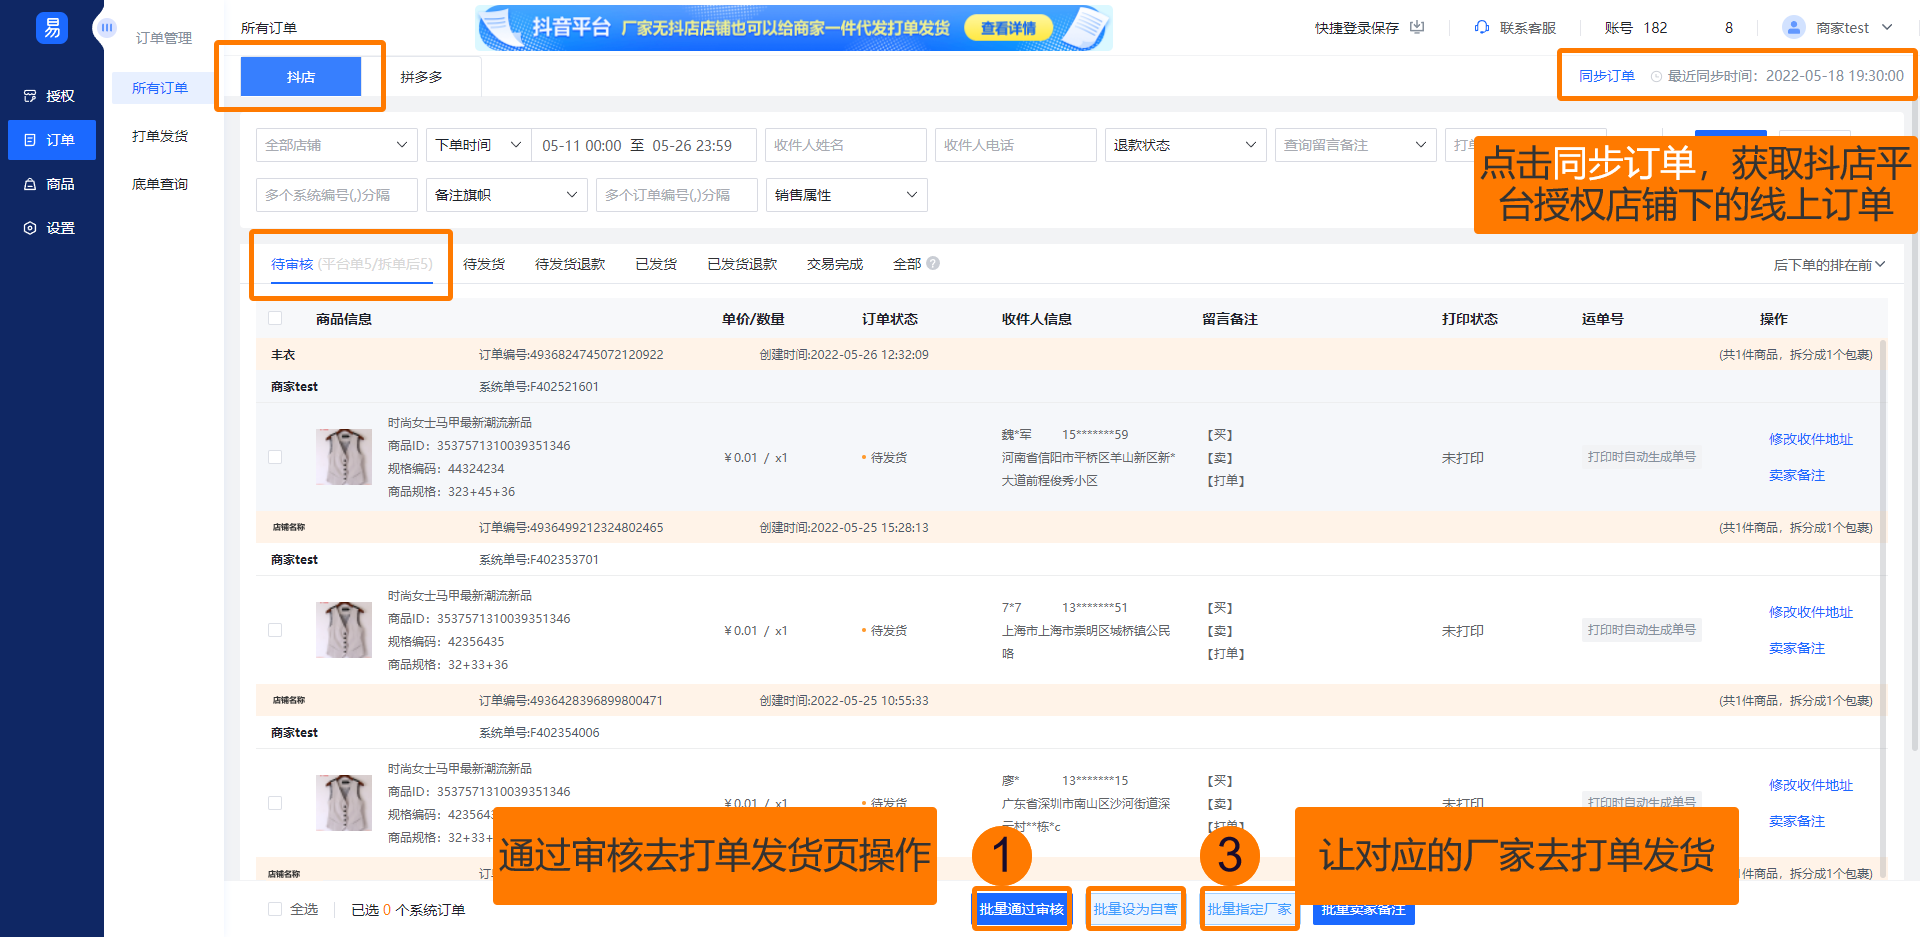Expand the 全部店铺 dropdown
The height and width of the screenshot is (937, 1920).
(336, 145)
